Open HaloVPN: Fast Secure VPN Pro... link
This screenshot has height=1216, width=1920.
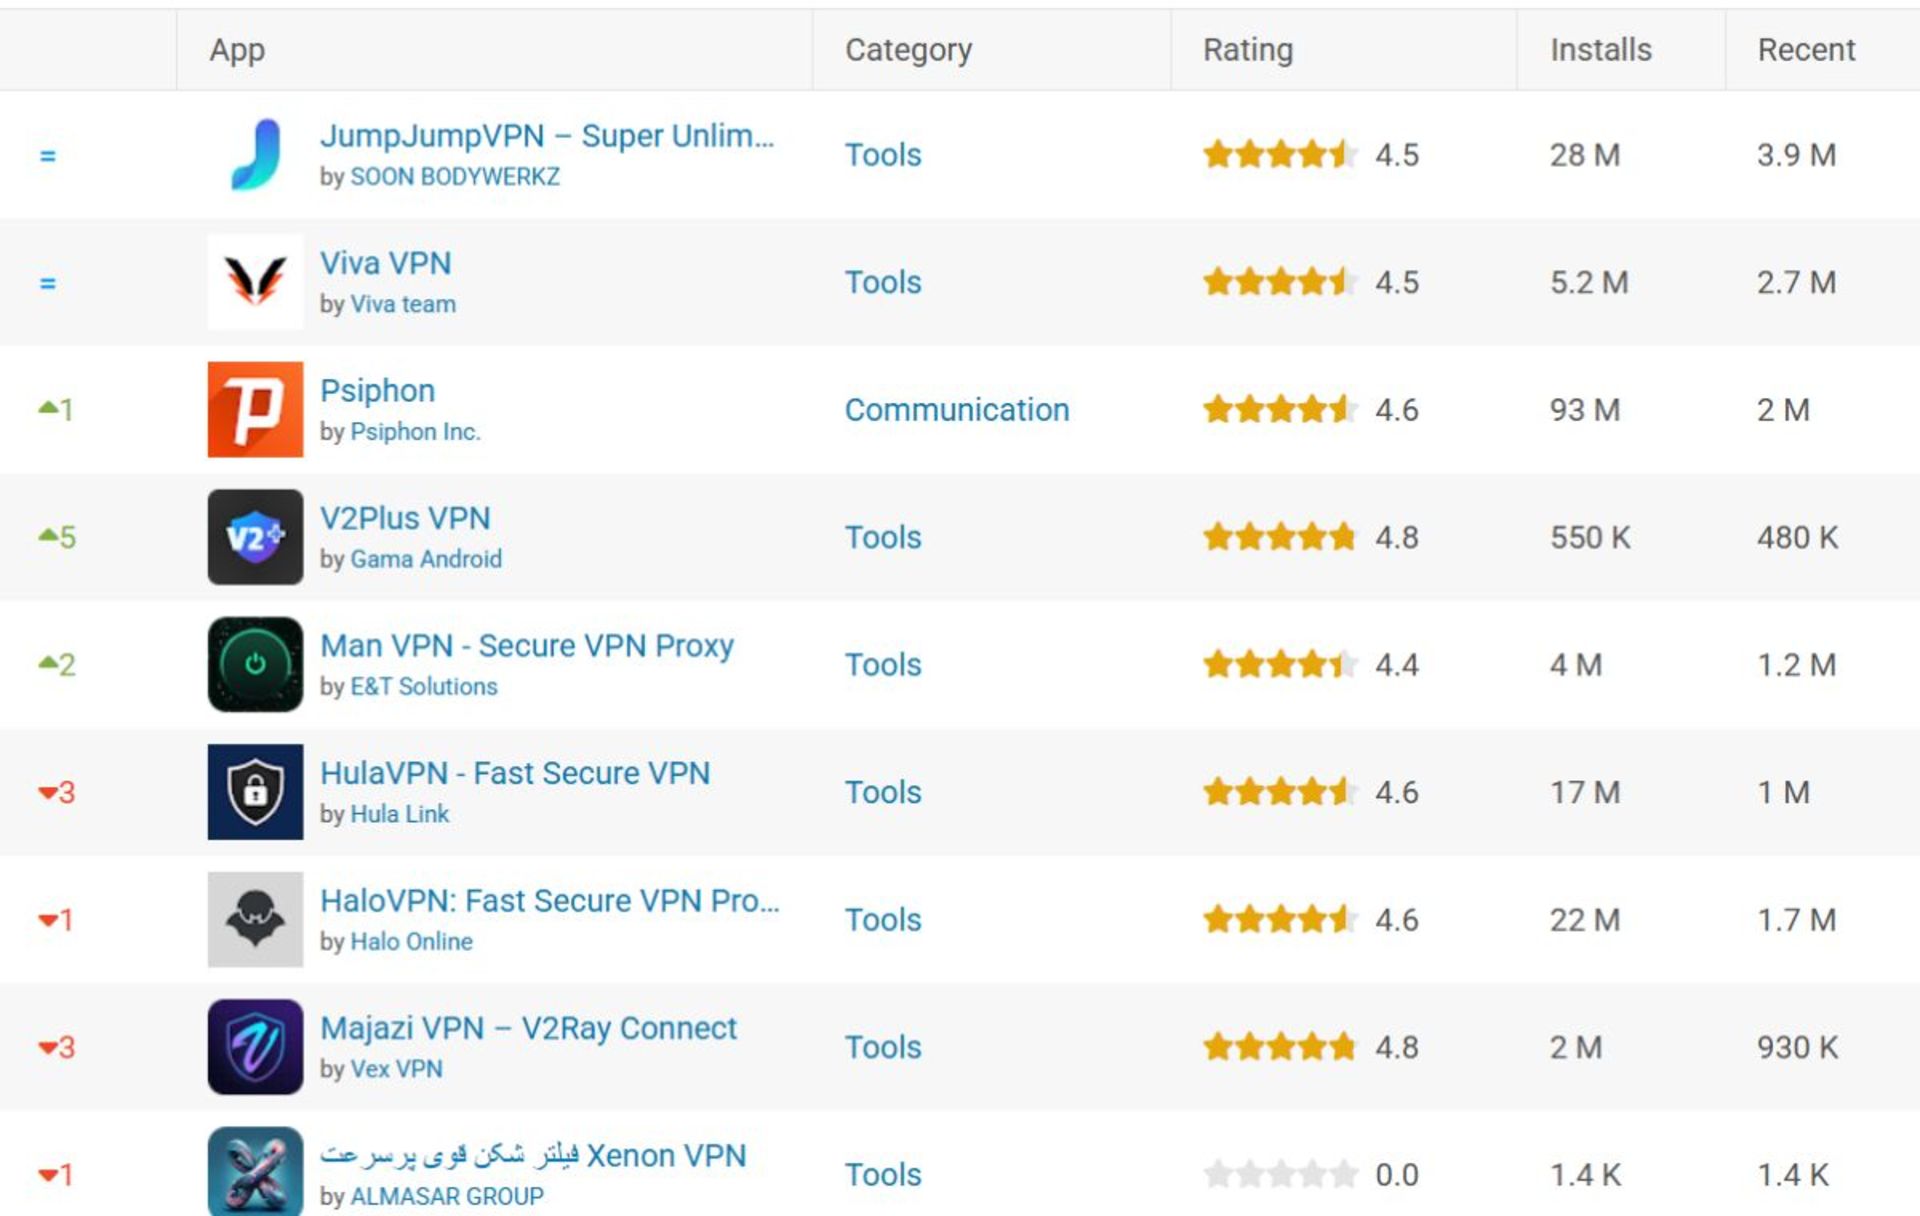click(549, 901)
